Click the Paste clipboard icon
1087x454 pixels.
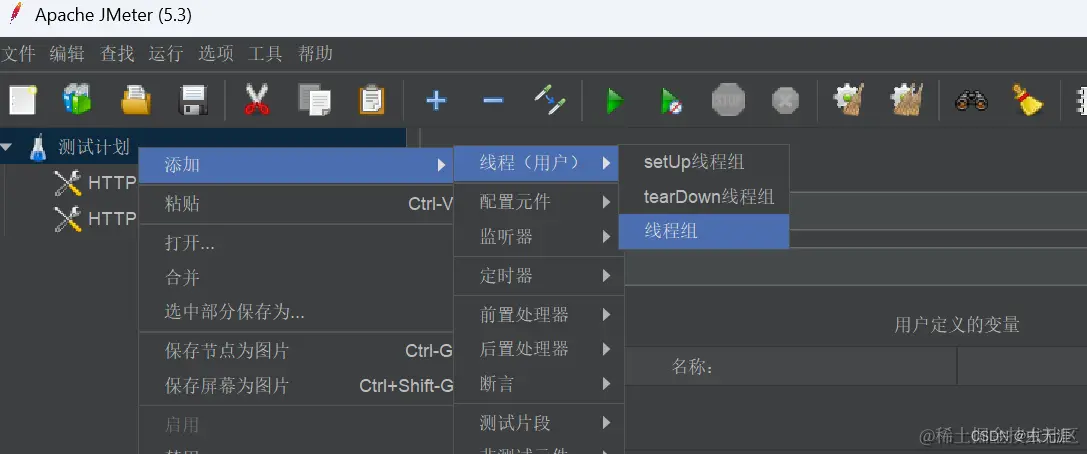372,101
